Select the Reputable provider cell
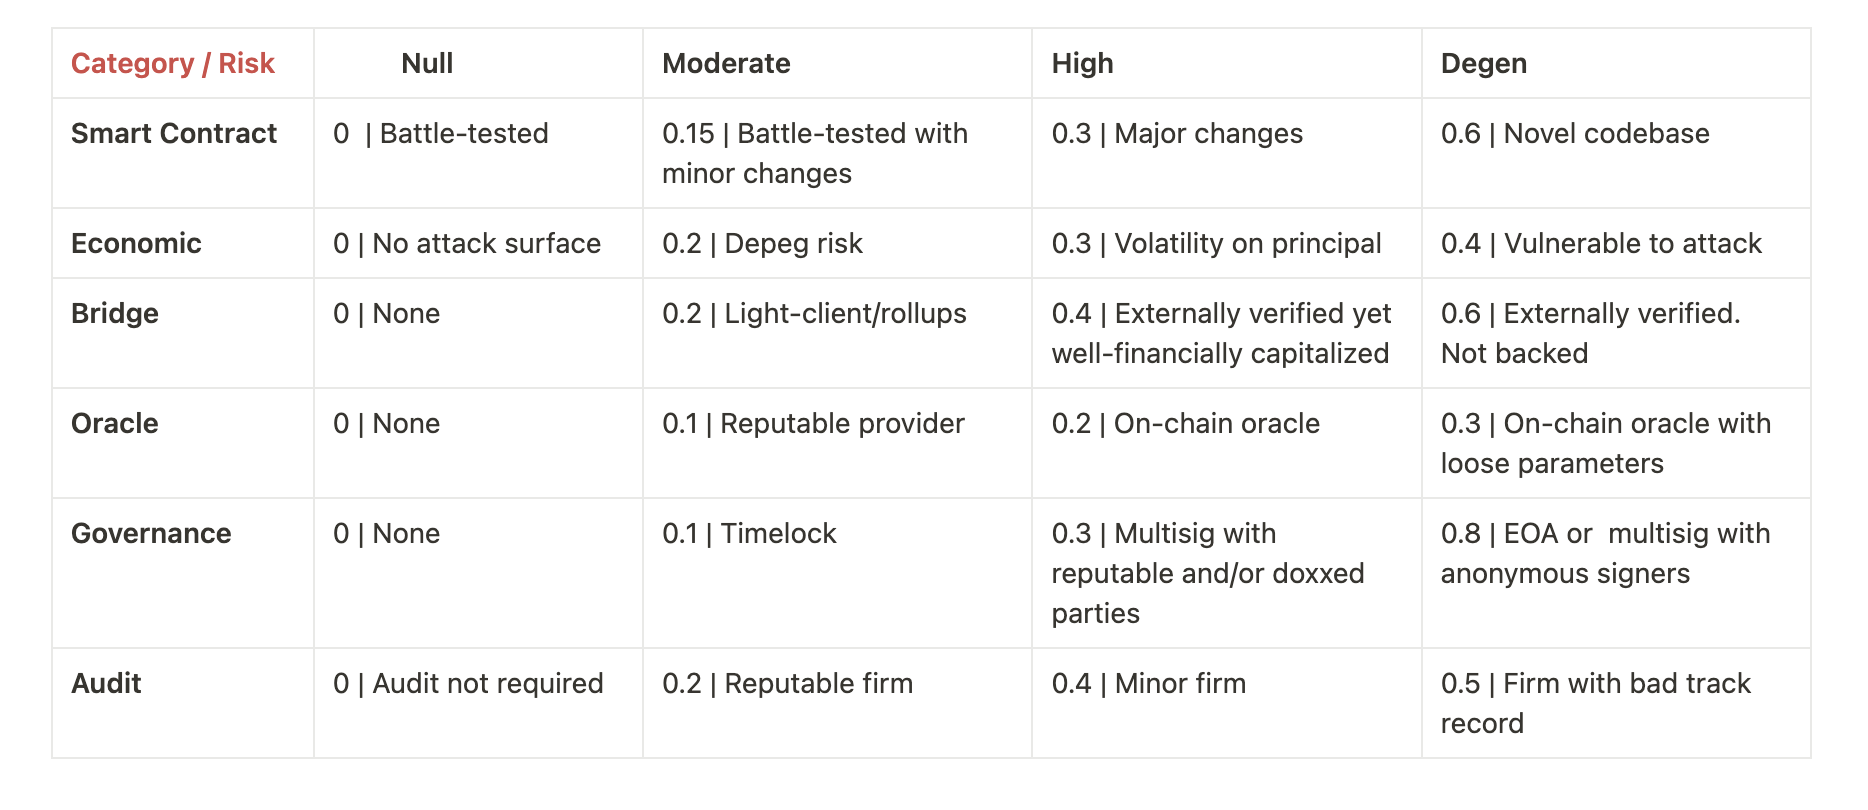1868x810 pixels. pos(813,424)
